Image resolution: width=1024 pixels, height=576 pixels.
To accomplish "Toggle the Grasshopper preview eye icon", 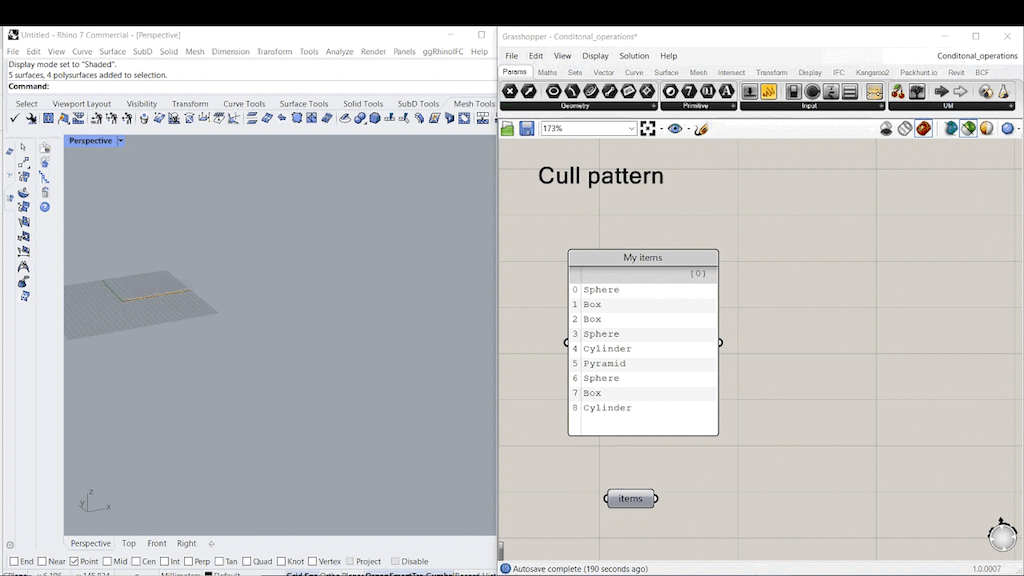I will [675, 129].
